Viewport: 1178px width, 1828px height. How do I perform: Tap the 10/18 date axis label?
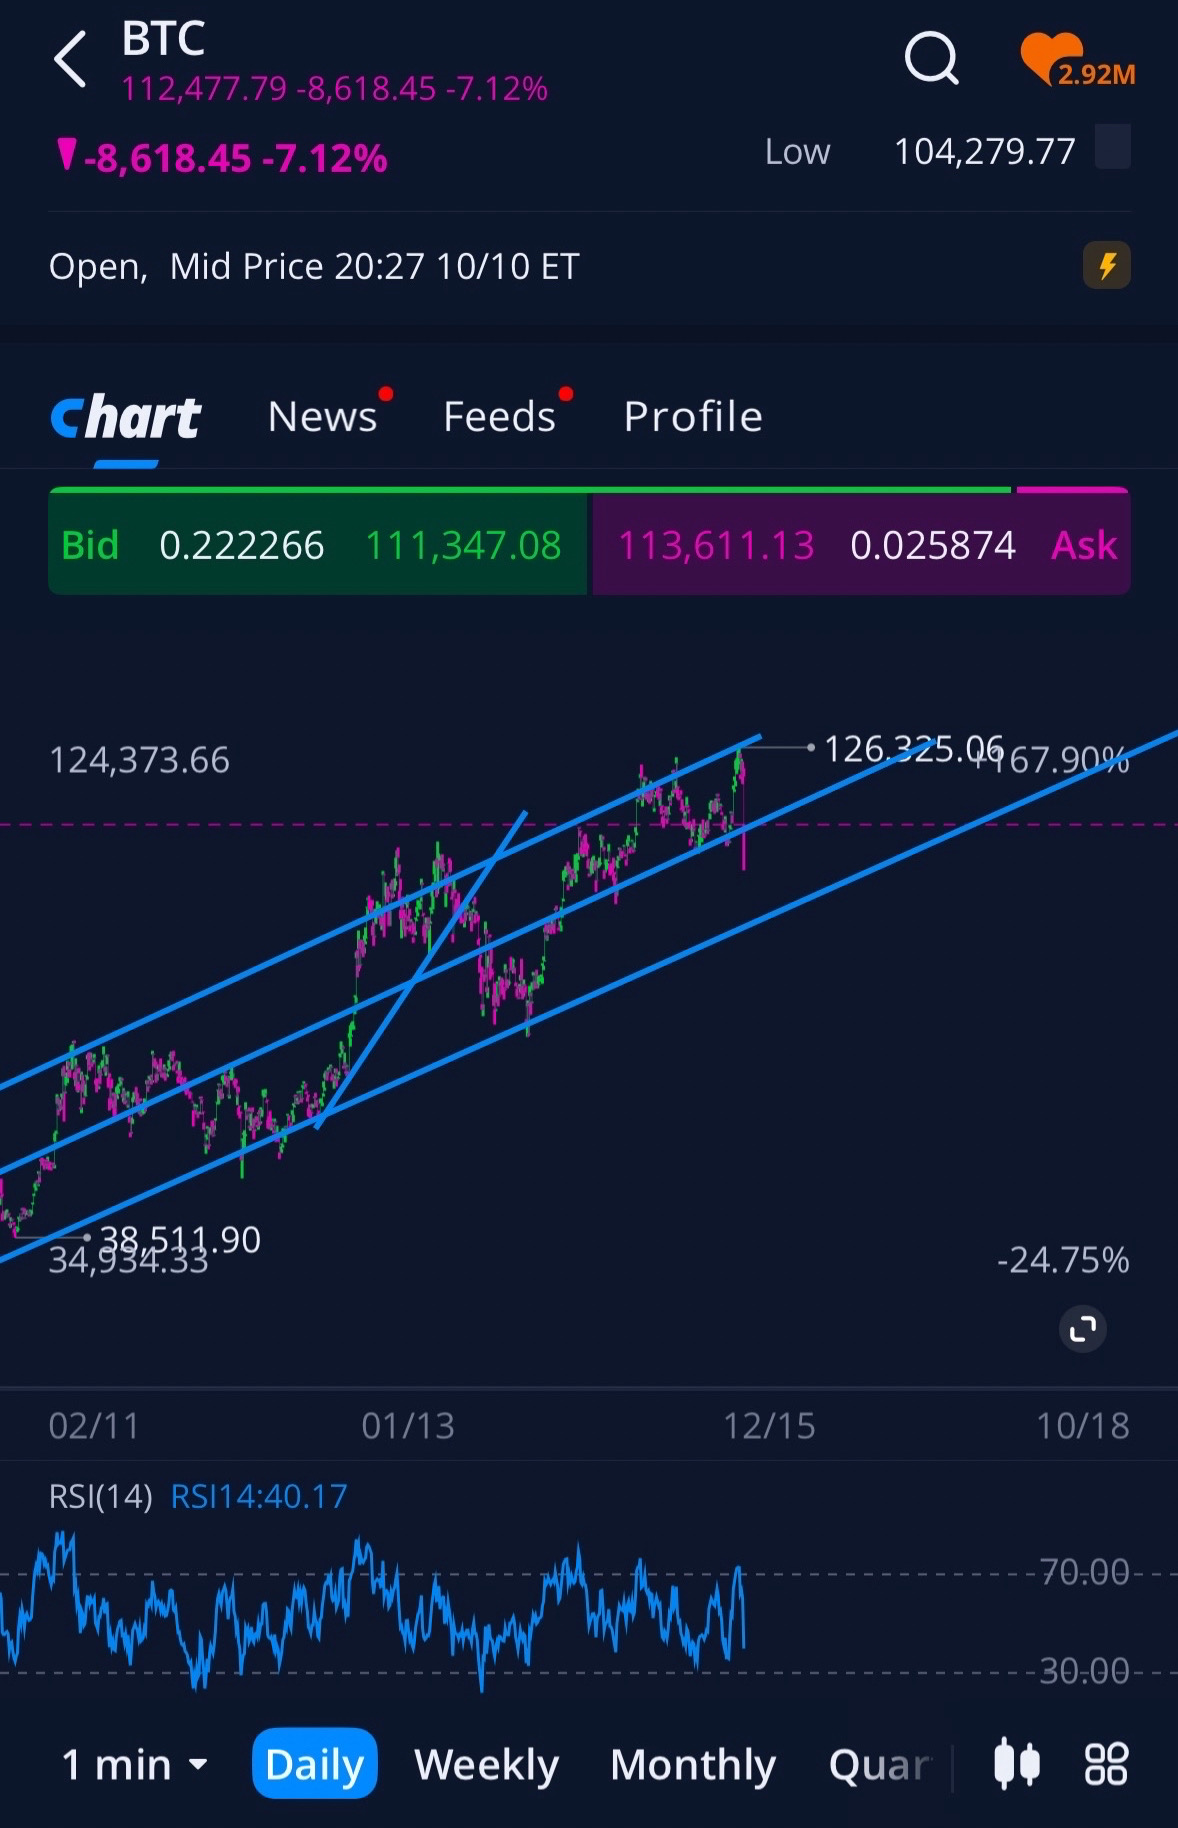coord(1083,1425)
